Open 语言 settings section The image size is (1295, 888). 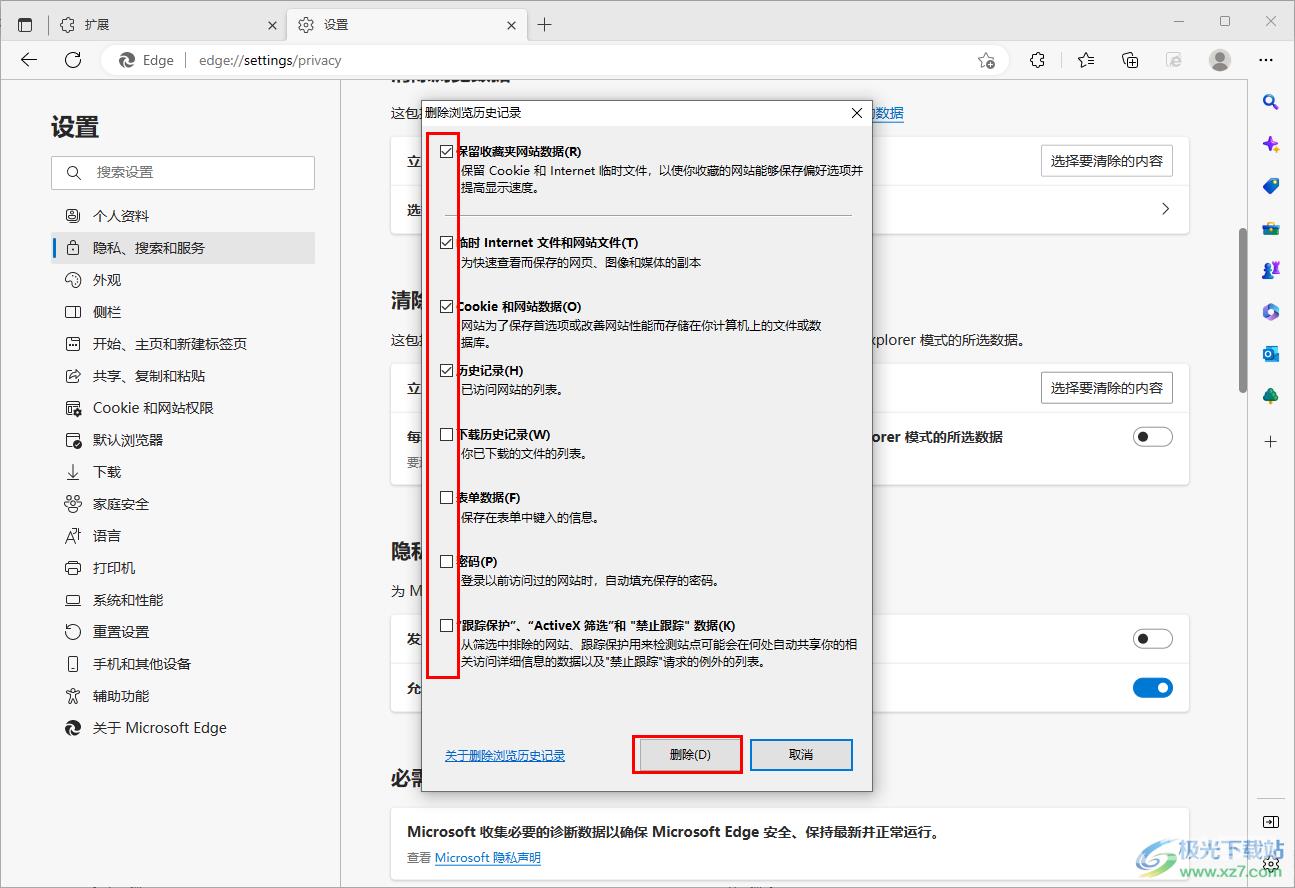183,536
